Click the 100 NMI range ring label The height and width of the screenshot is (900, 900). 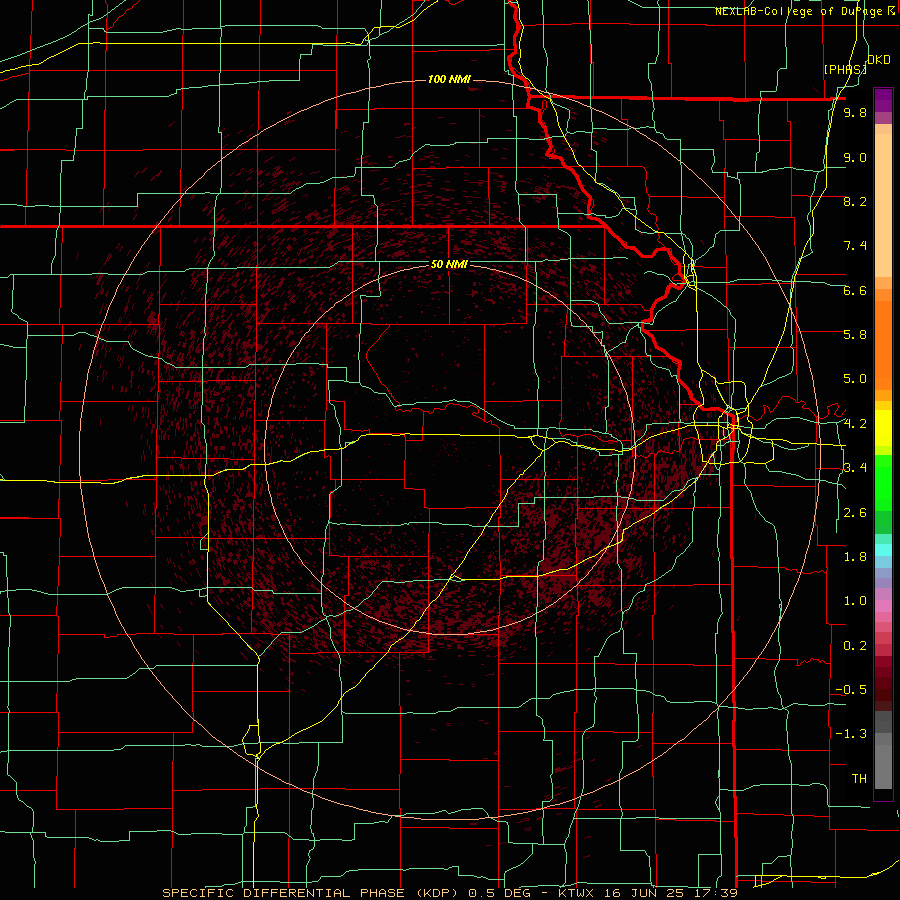(x=449, y=79)
